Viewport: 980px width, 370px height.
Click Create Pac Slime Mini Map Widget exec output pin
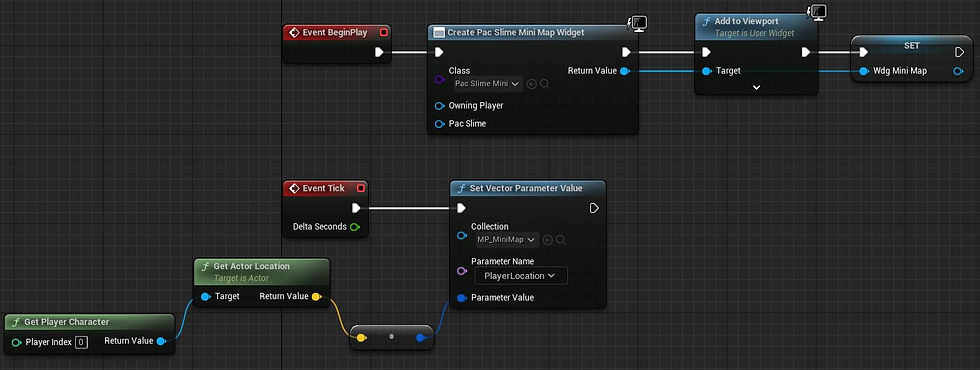pyautogui.click(x=626, y=52)
